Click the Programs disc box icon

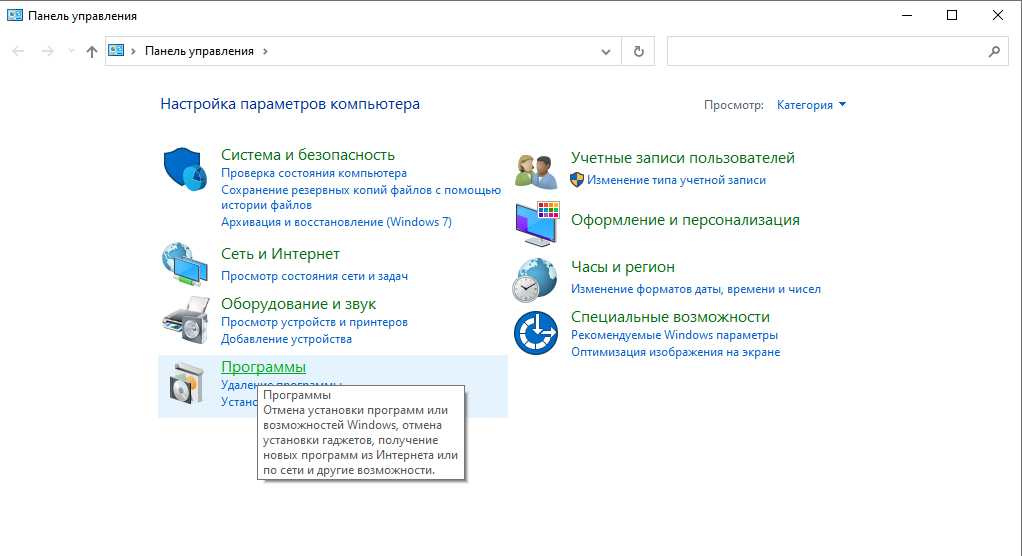point(187,383)
